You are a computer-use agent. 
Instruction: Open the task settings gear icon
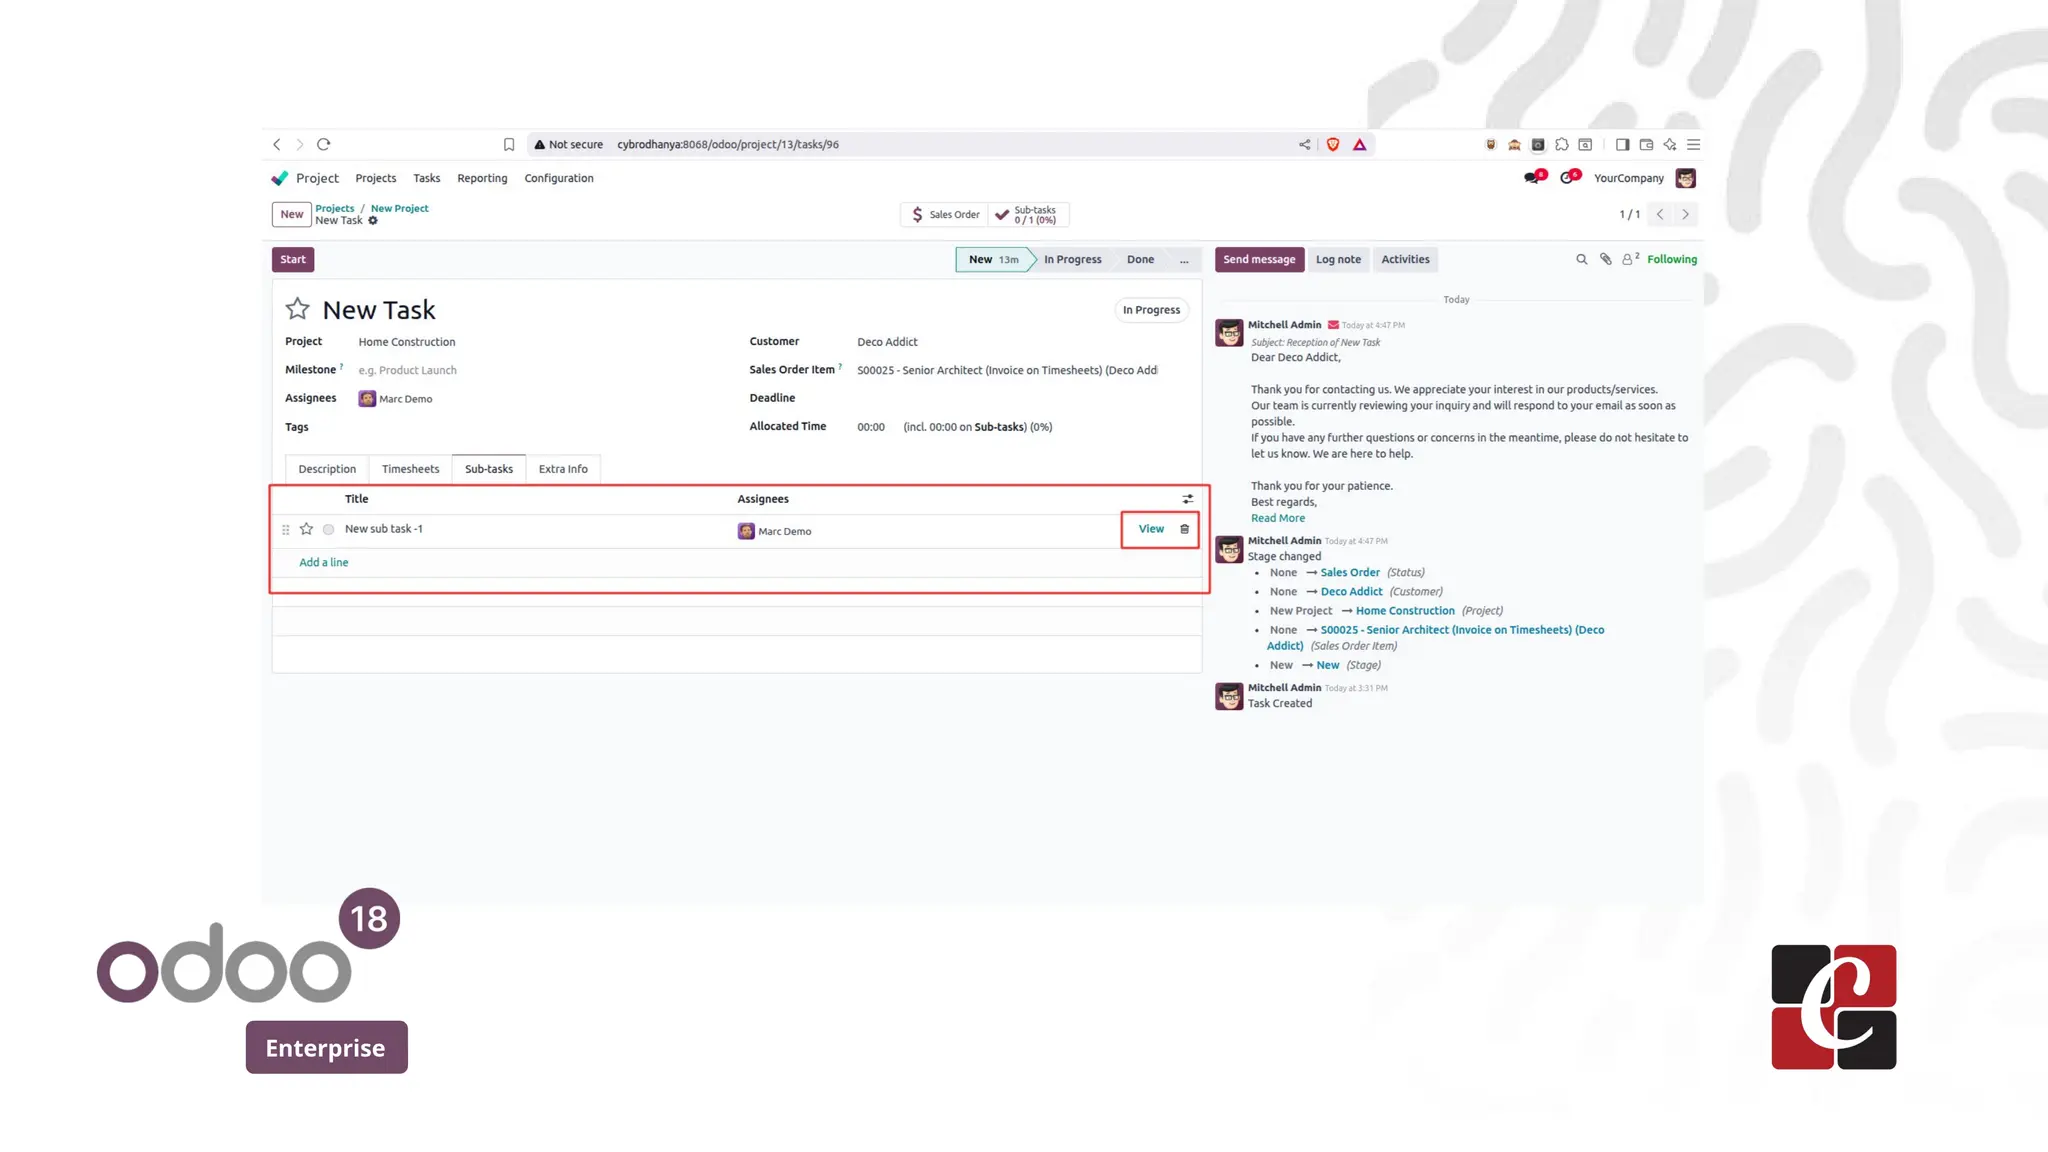click(x=373, y=221)
